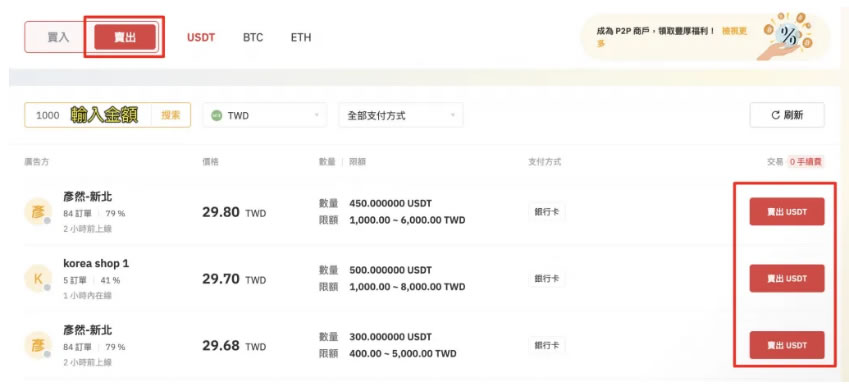This screenshot has height=385, width=849.
Task: Click 賣出 USDT for the 29.68 TWD offer
Action: pyautogui.click(x=787, y=345)
